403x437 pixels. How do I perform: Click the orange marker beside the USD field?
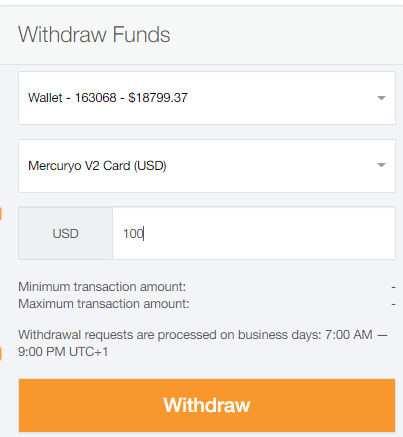(1, 214)
